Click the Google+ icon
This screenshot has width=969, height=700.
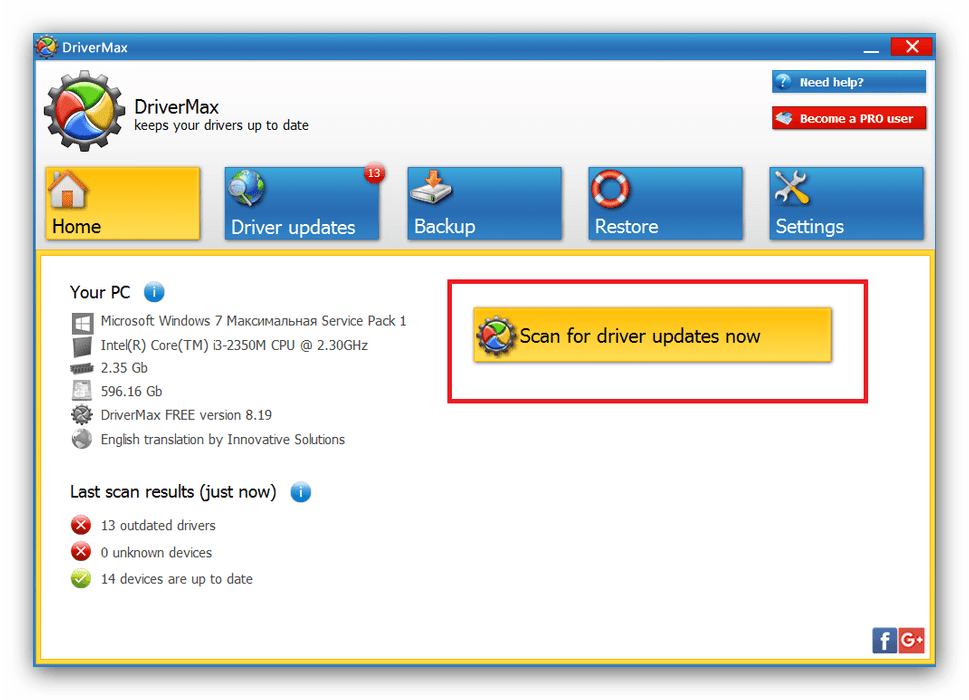[x=911, y=641]
